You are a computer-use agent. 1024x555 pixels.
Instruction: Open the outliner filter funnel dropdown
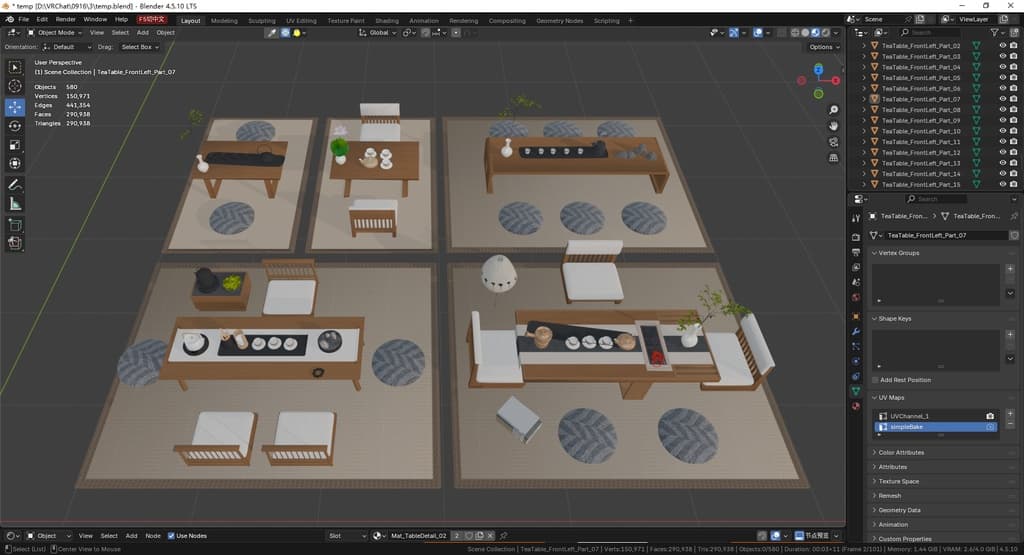coord(997,32)
